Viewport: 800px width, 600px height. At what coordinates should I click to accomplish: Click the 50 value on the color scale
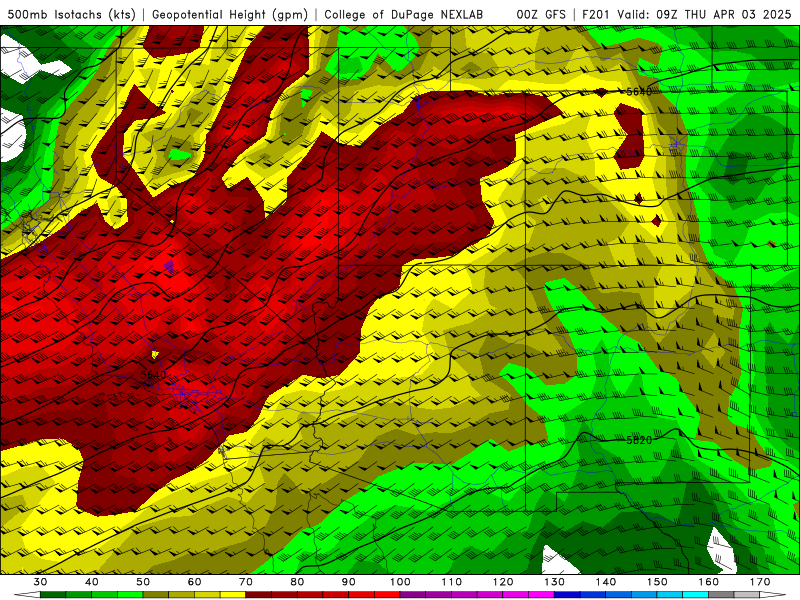coord(143,582)
